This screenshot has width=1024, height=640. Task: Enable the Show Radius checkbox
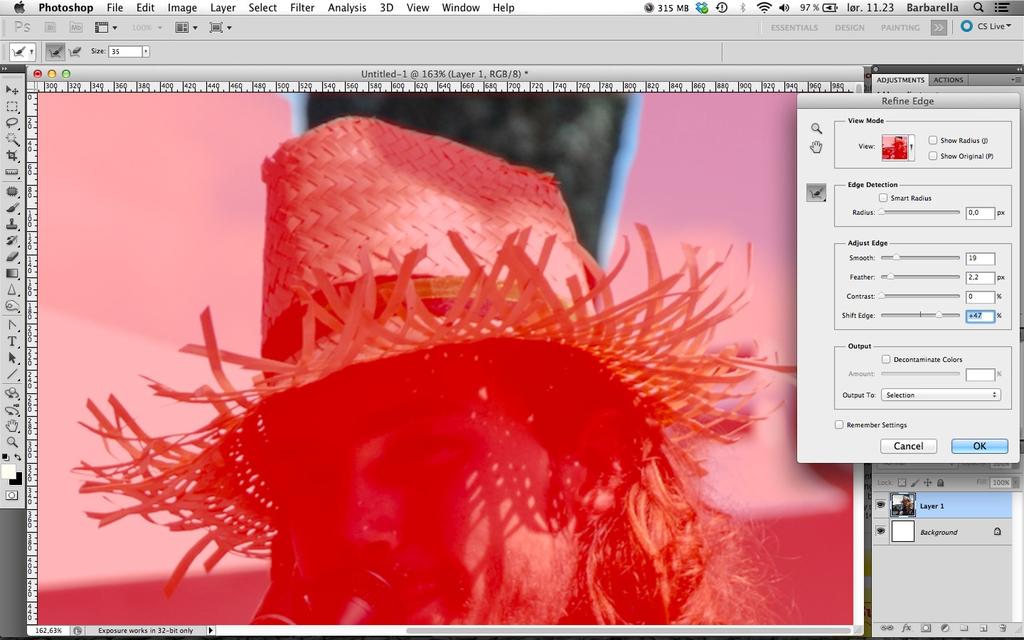tap(933, 141)
